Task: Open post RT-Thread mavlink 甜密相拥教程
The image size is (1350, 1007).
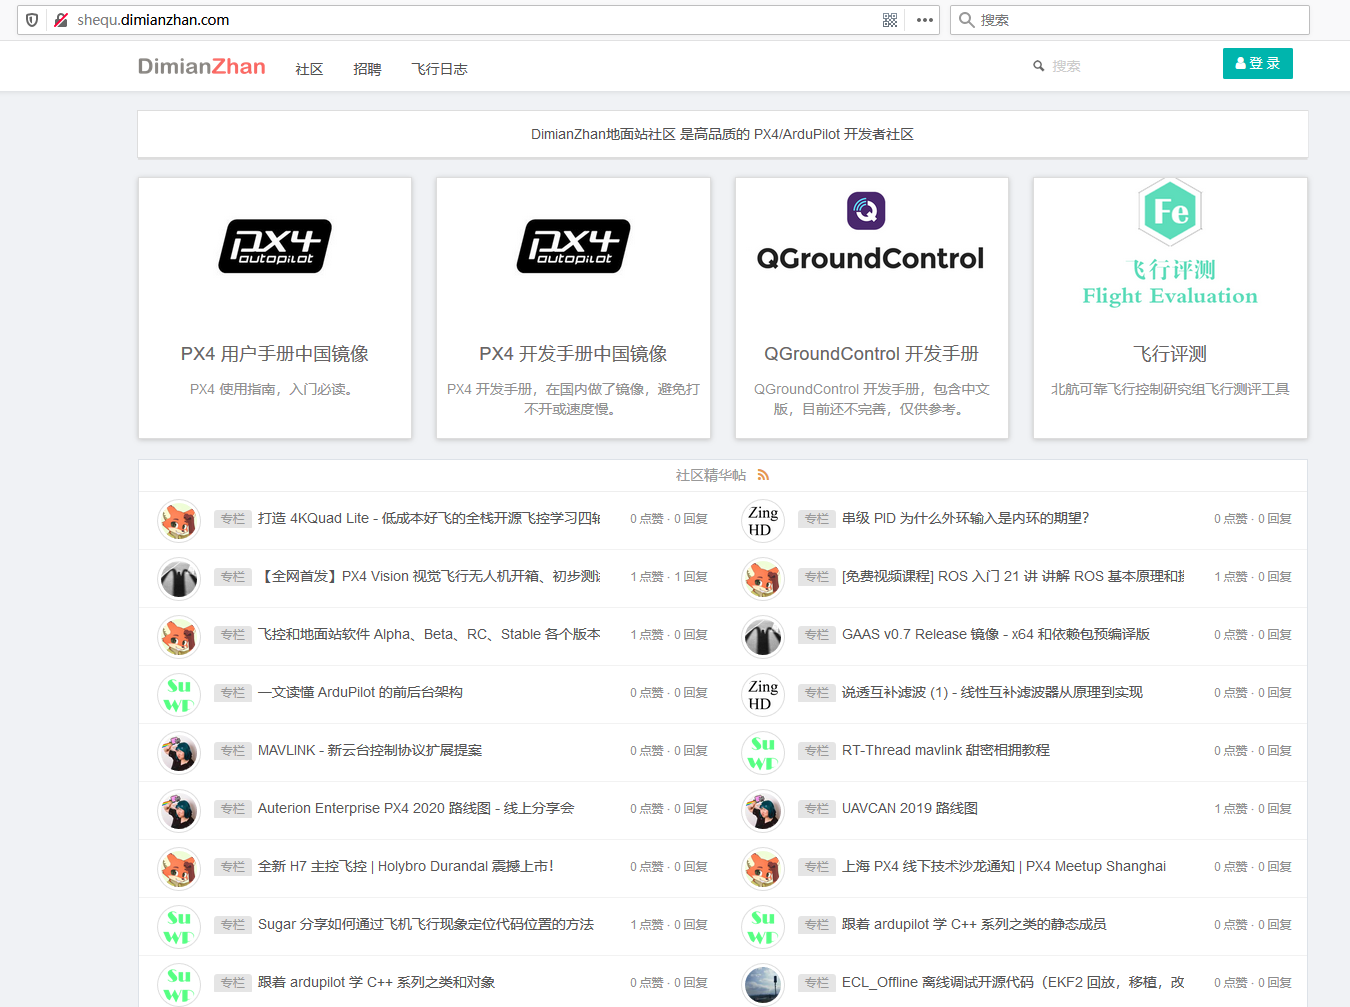Action: coord(946,751)
